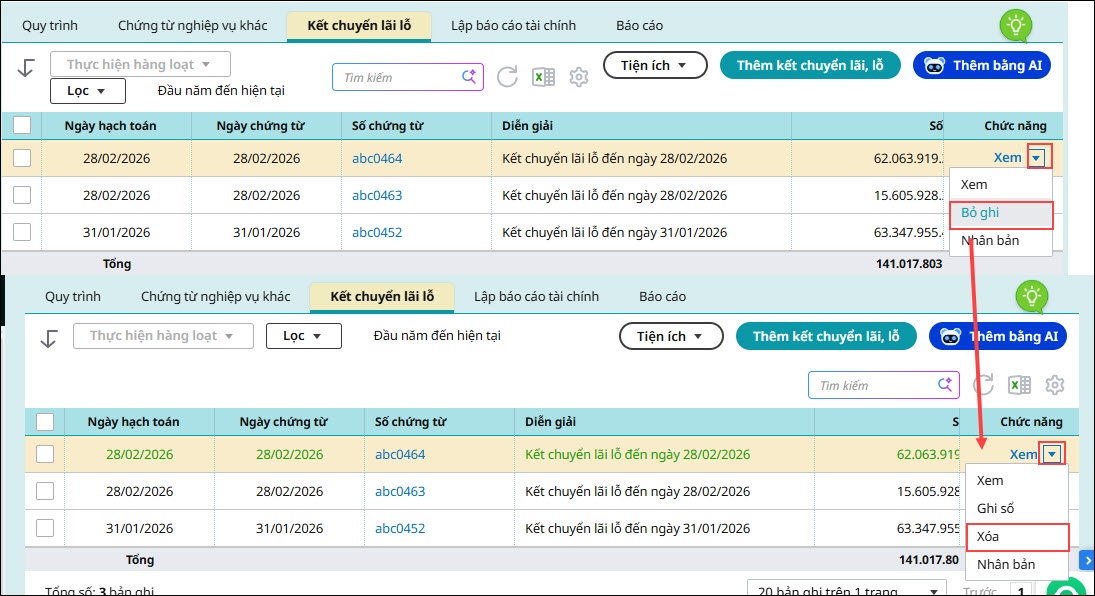Open voucher link abc0463 in lower table

point(400,491)
